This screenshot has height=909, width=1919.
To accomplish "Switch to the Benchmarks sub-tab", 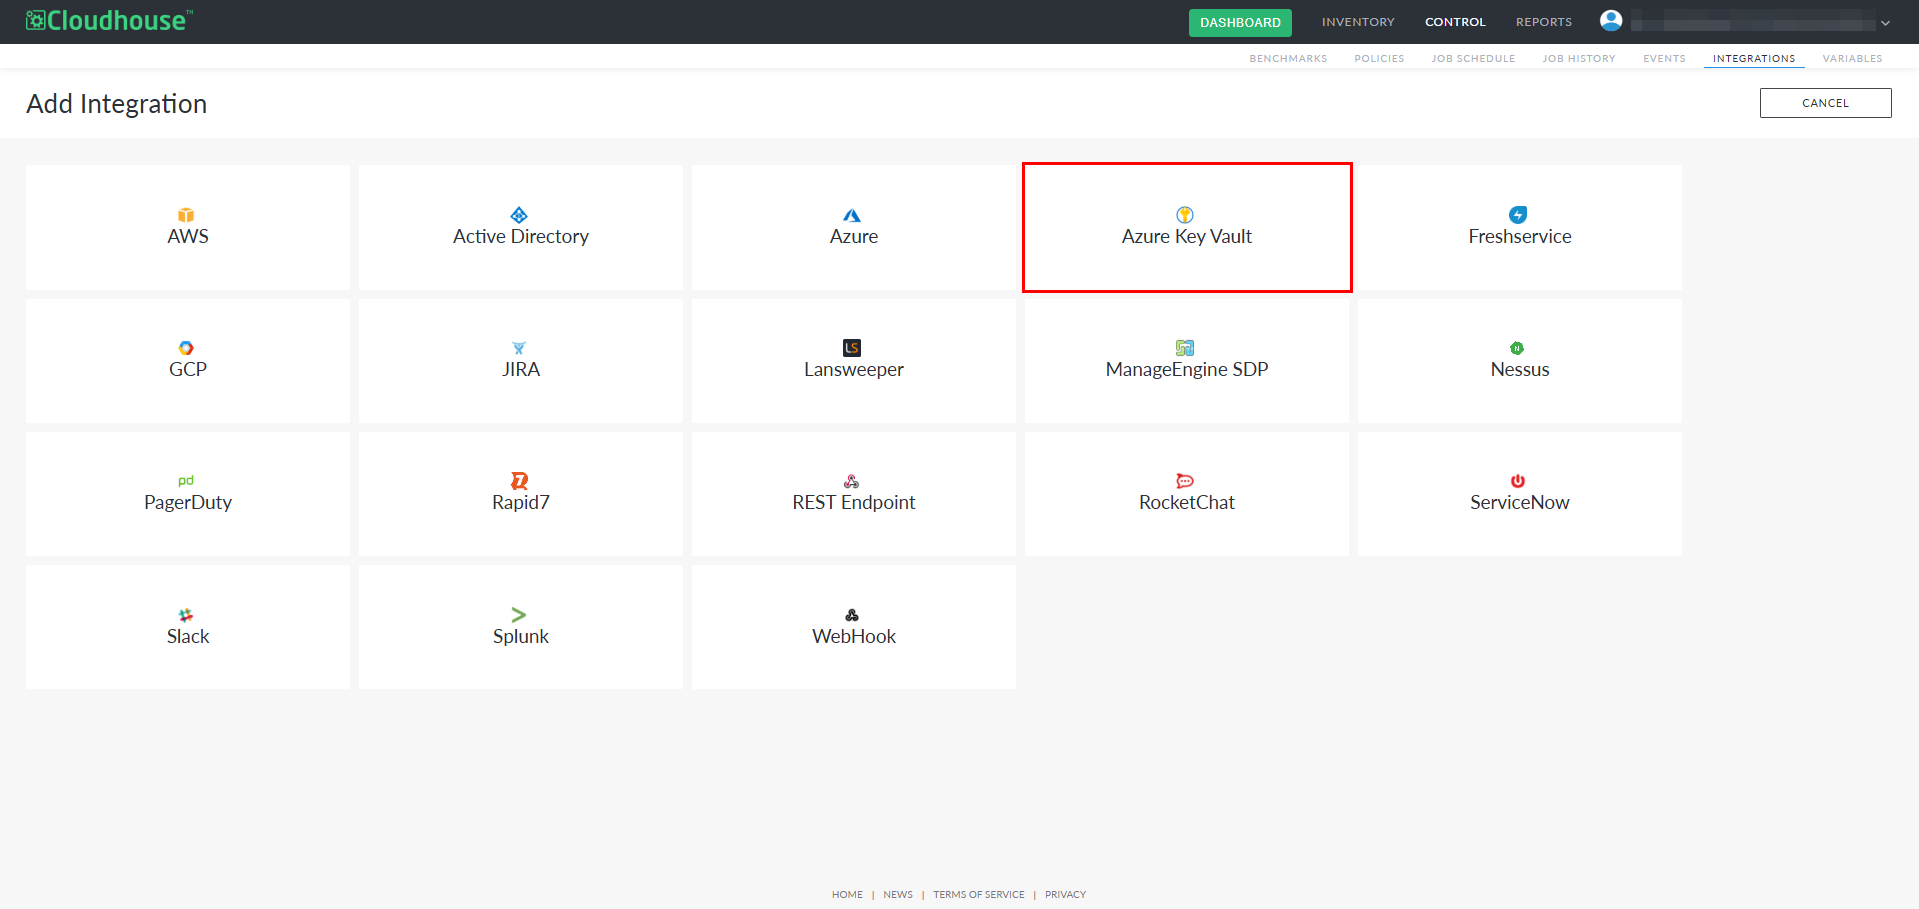I will click(x=1288, y=59).
